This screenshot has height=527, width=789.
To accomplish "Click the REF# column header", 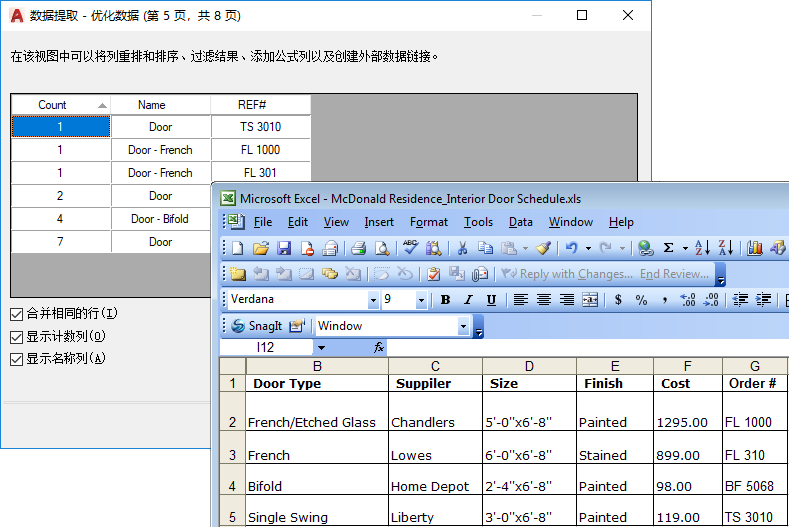I will [261, 105].
